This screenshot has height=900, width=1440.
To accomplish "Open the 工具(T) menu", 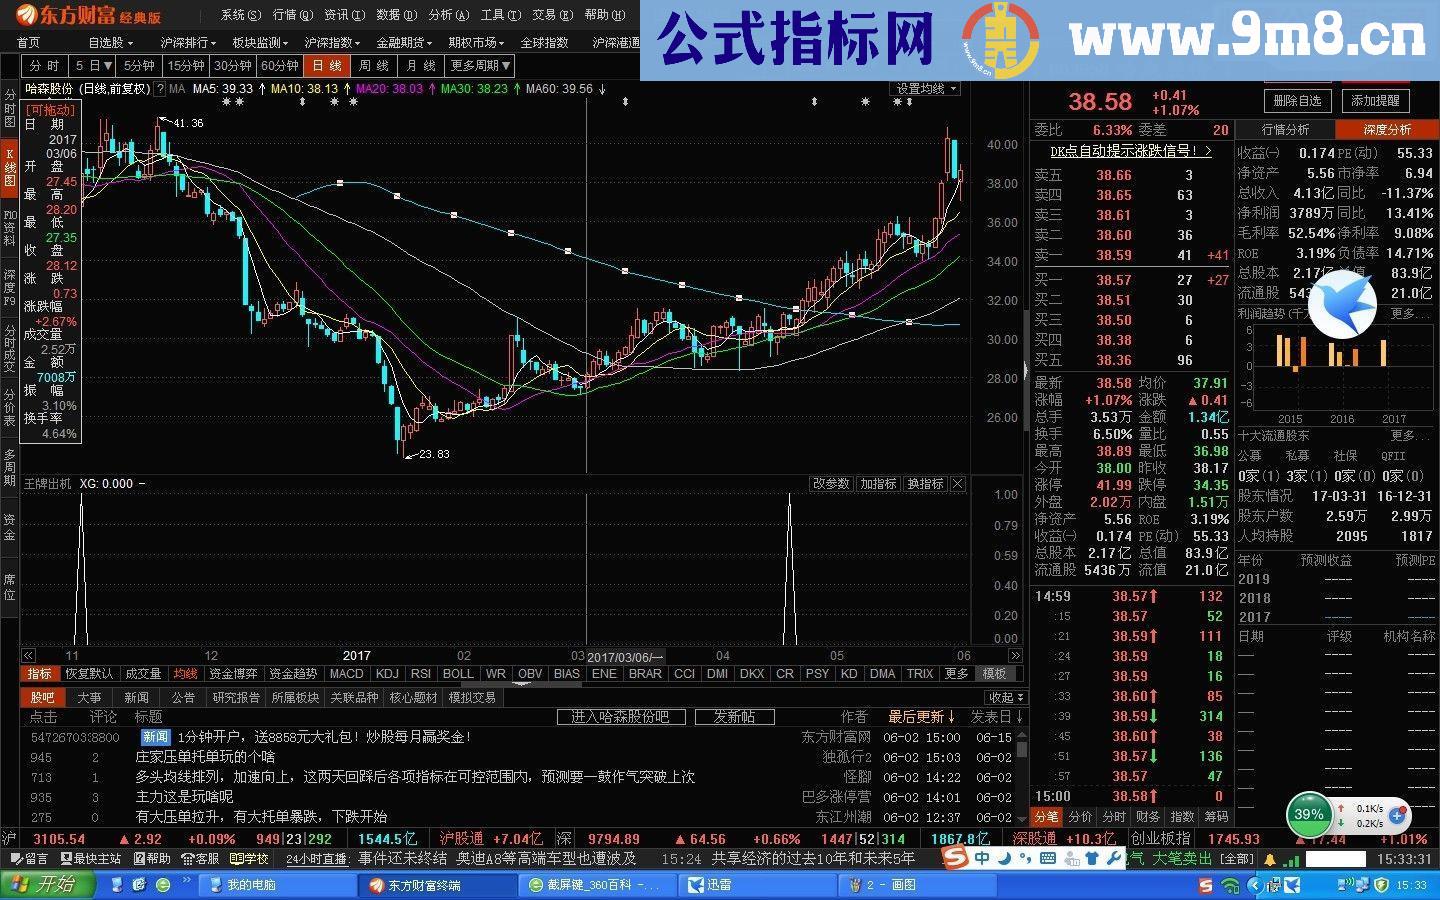I will coord(500,15).
